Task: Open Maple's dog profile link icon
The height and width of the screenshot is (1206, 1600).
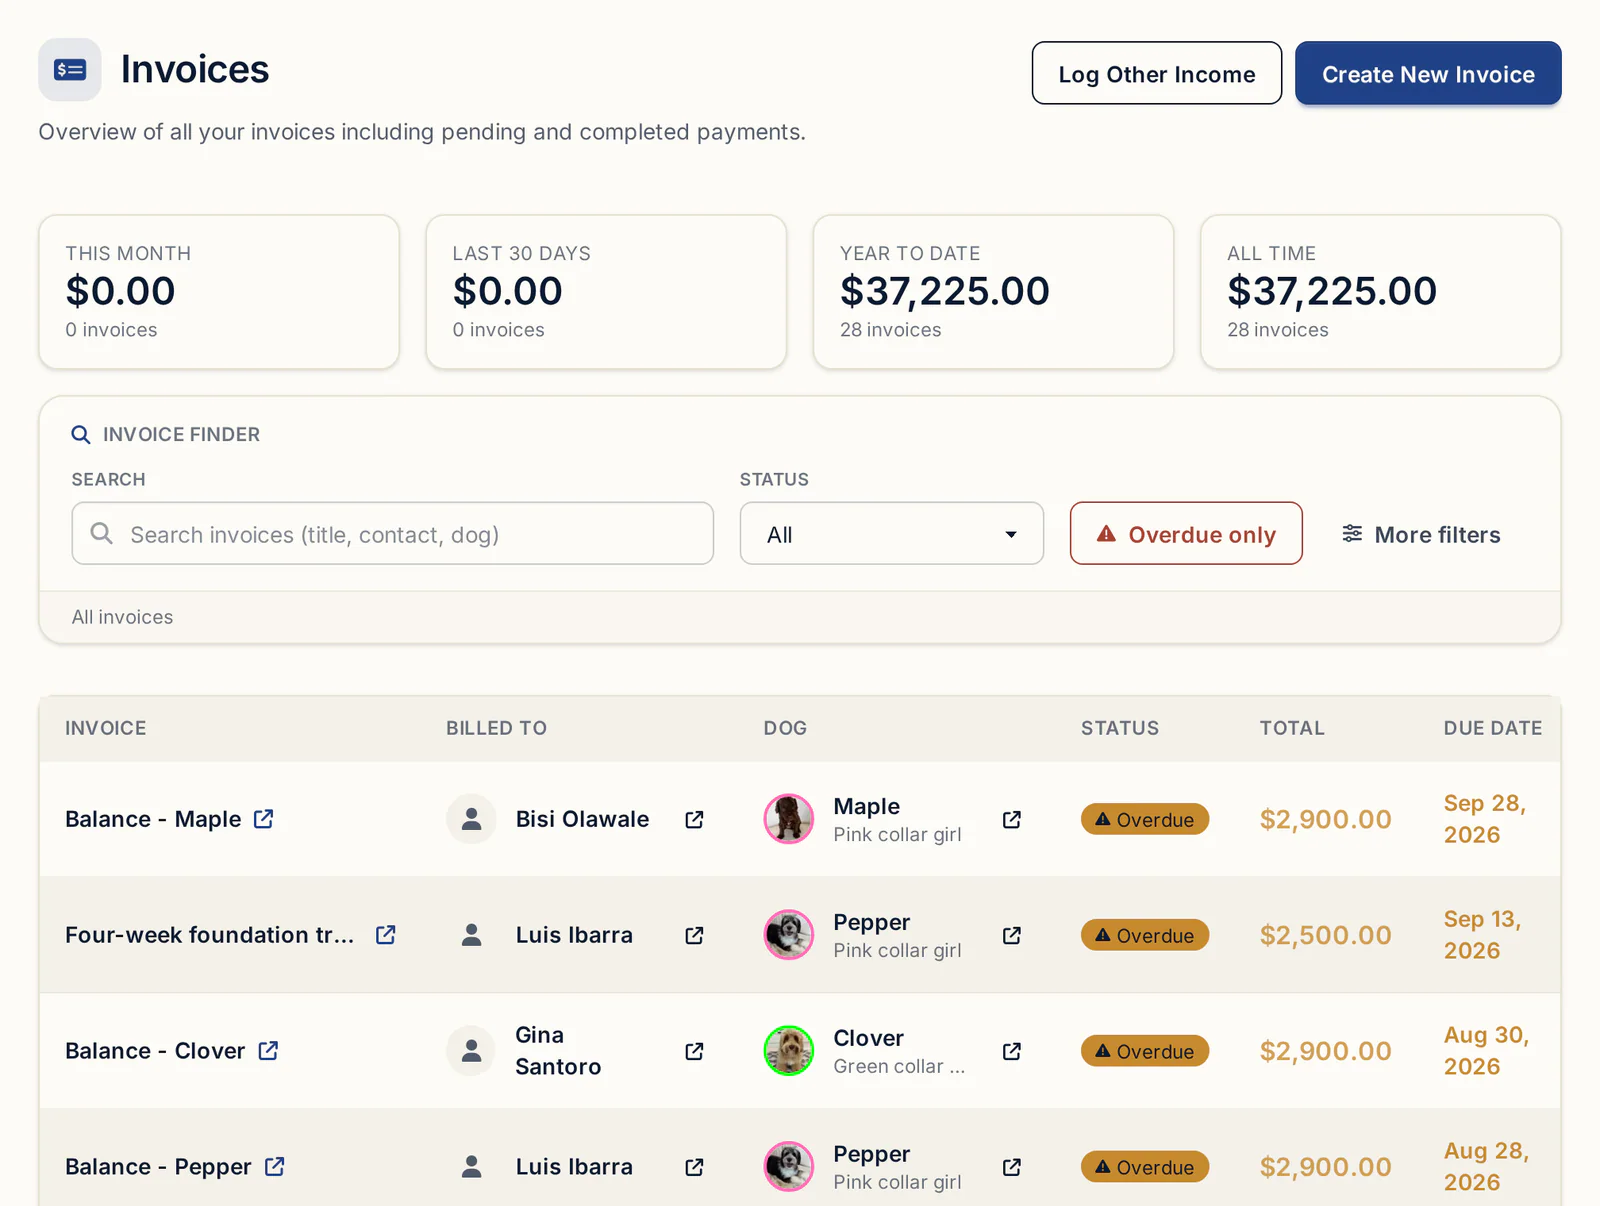Action: pos(1012,820)
